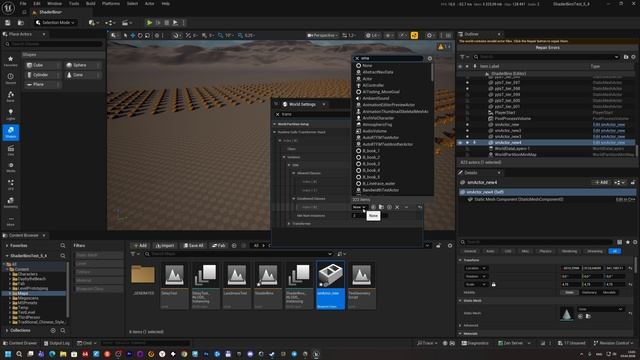Place a Cone shape actor

(x=82, y=75)
